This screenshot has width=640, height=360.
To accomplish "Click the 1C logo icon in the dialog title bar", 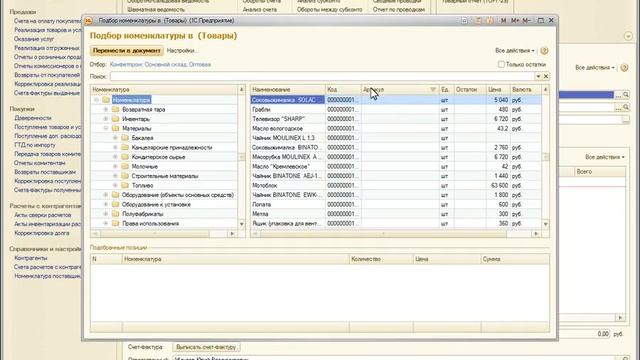I will pyautogui.click(x=89, y=20).
